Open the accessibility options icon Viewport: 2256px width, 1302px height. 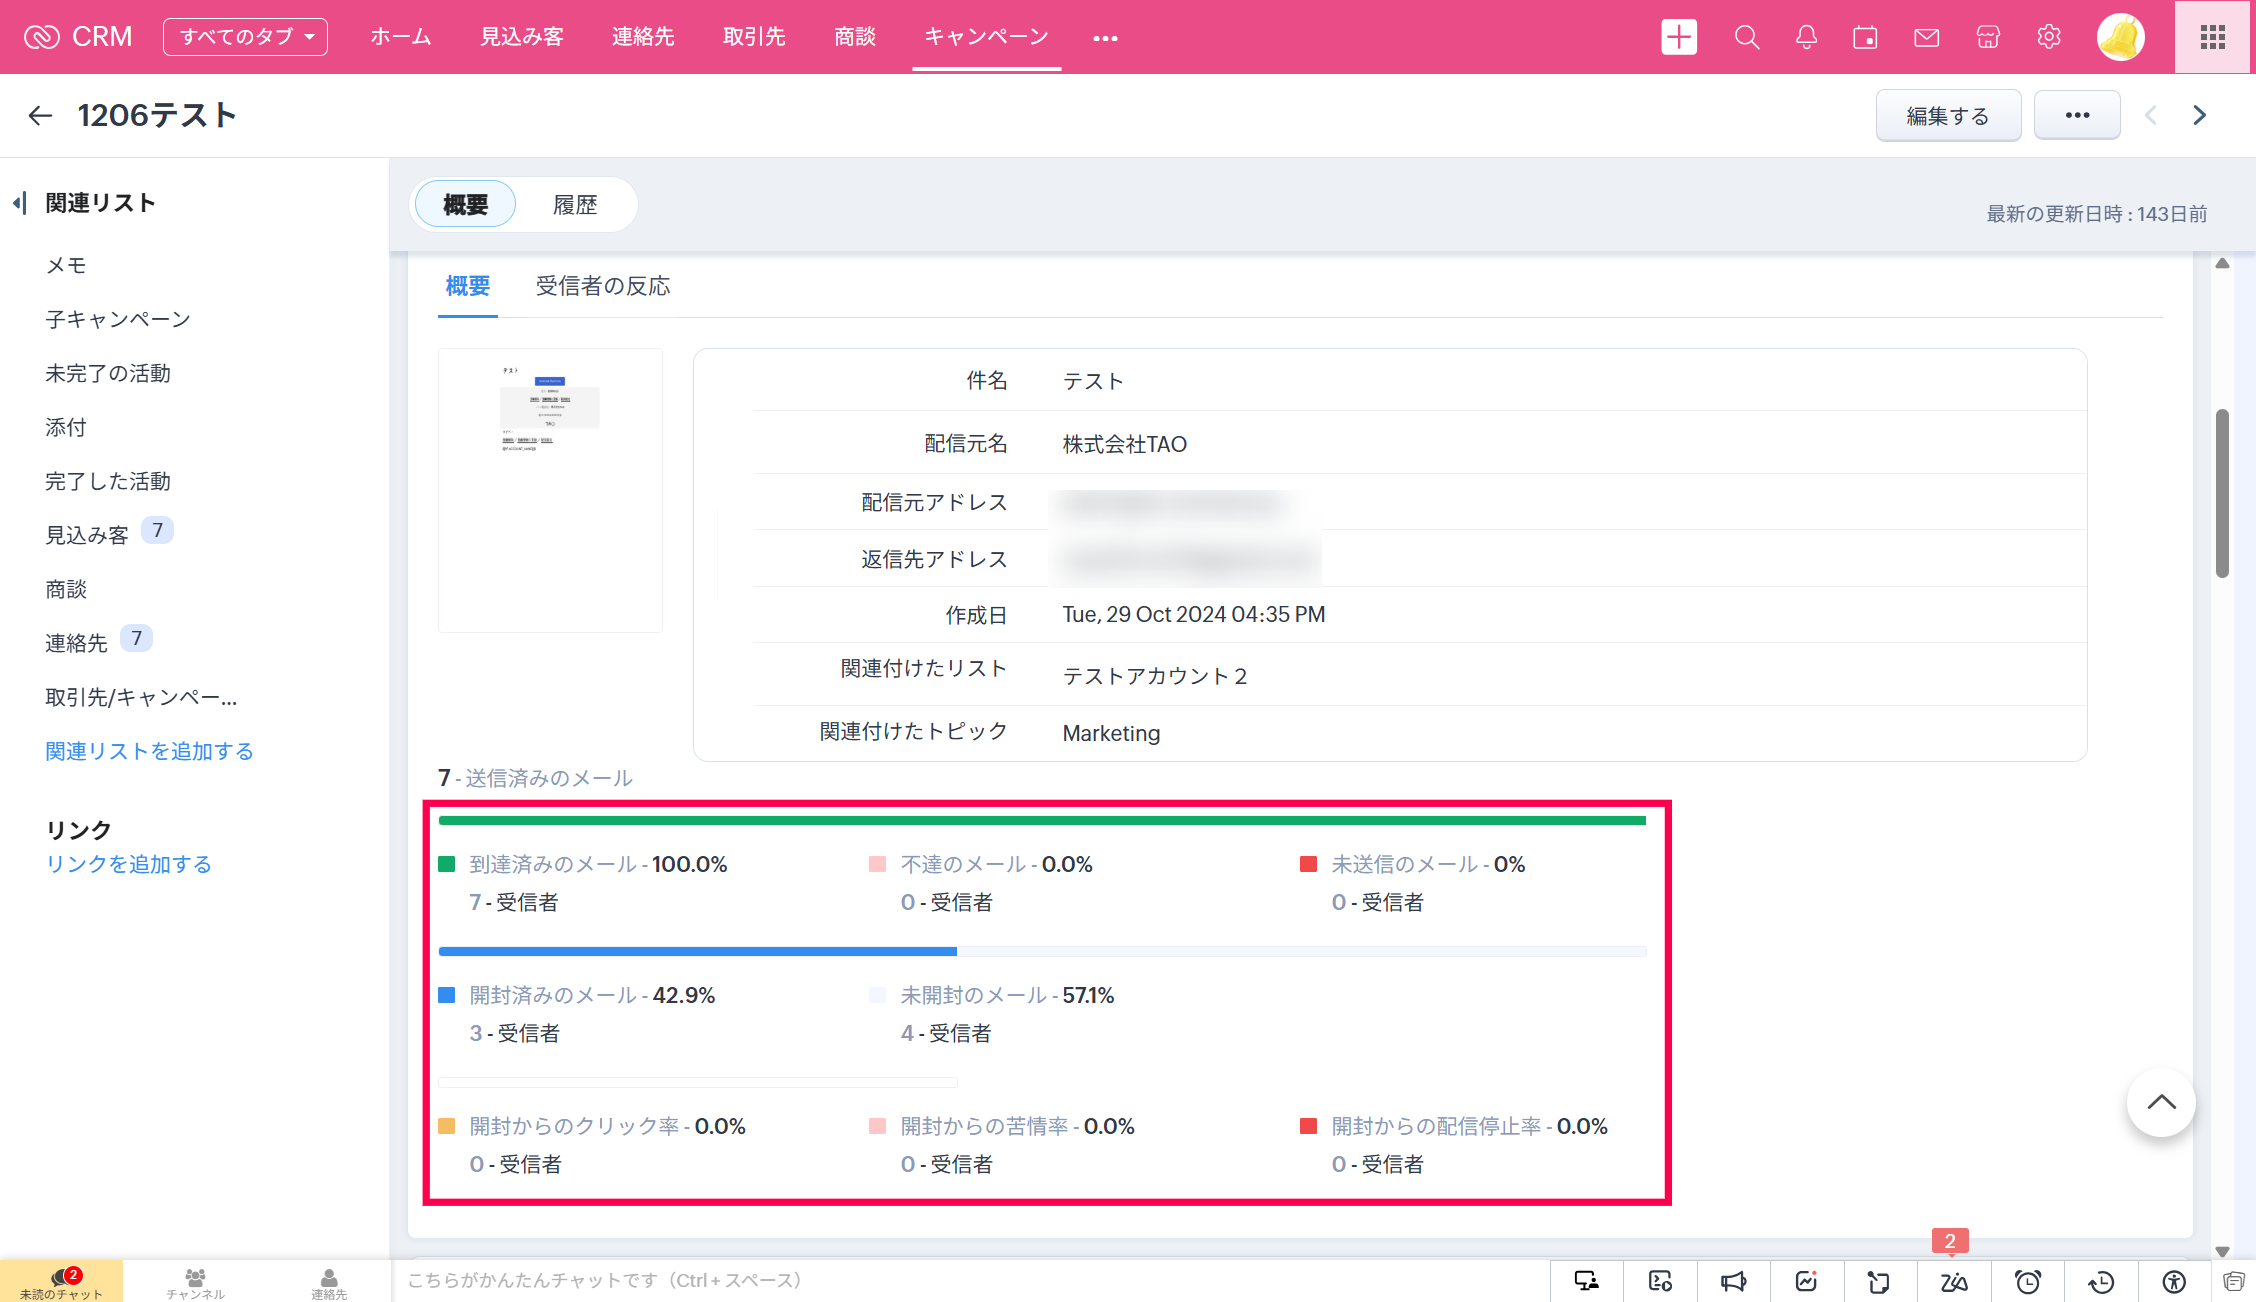click(2174, 1281)
